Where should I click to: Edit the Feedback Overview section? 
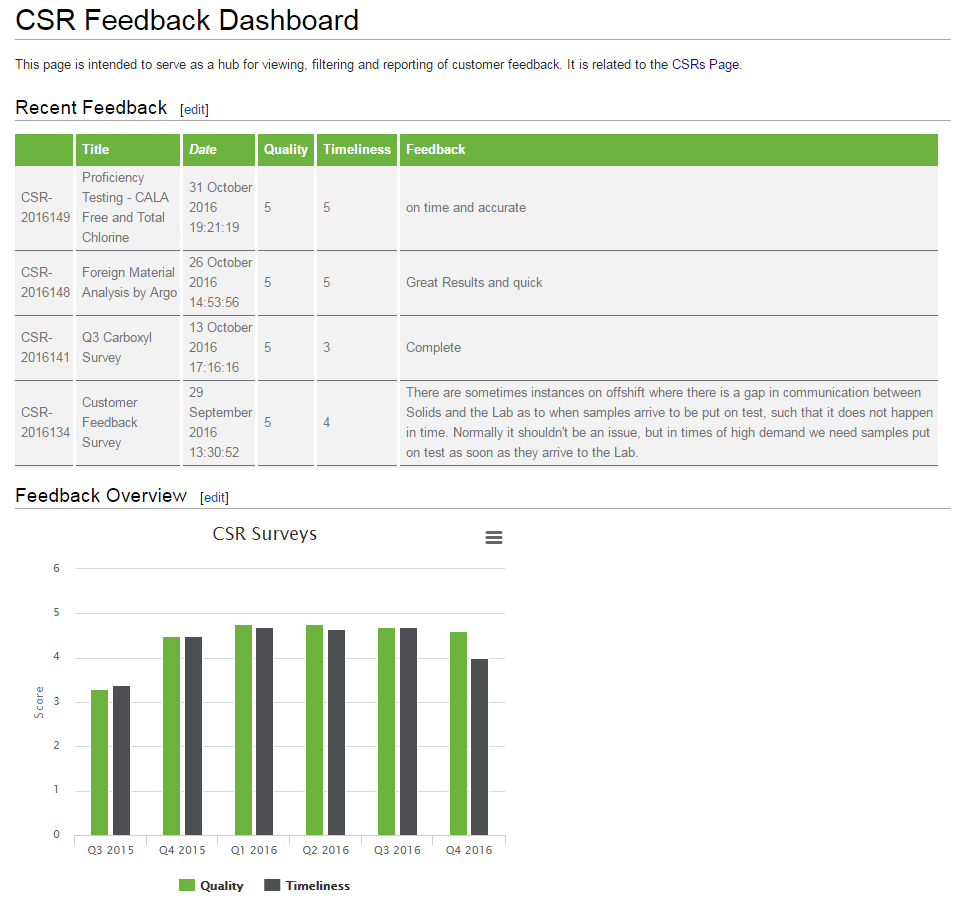[214, 497]
